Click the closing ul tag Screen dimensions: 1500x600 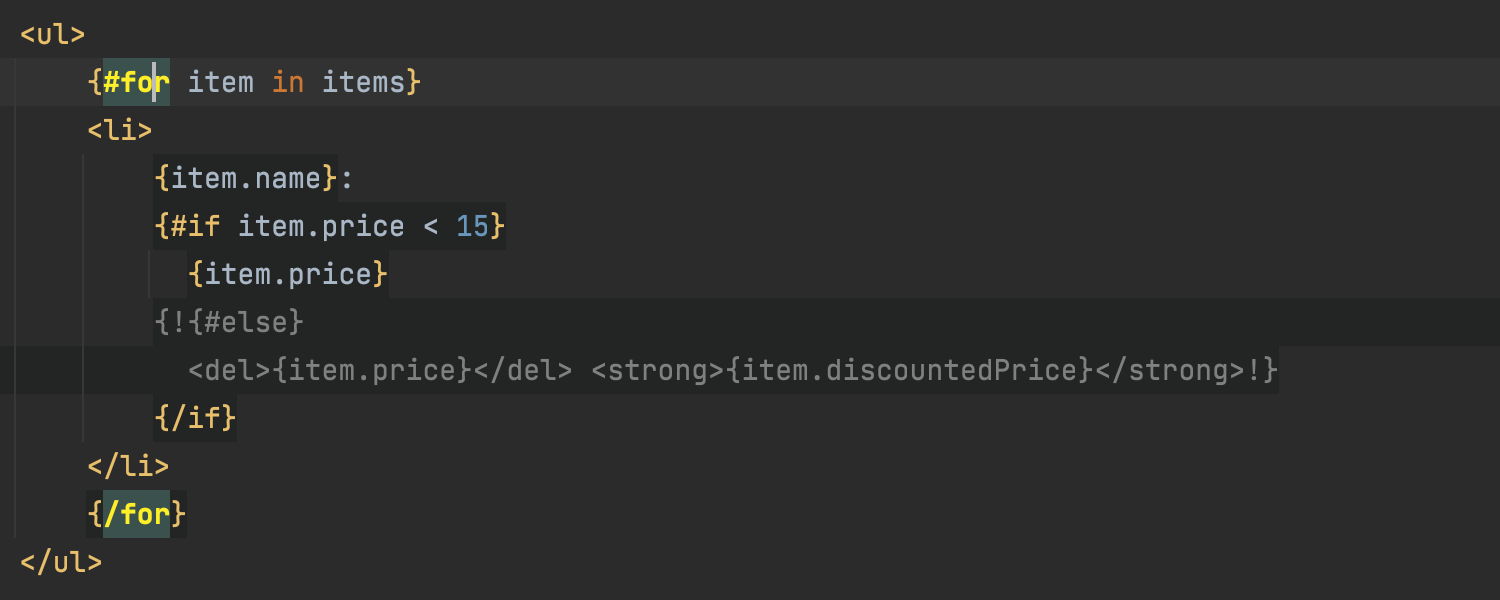click(61, 562)
